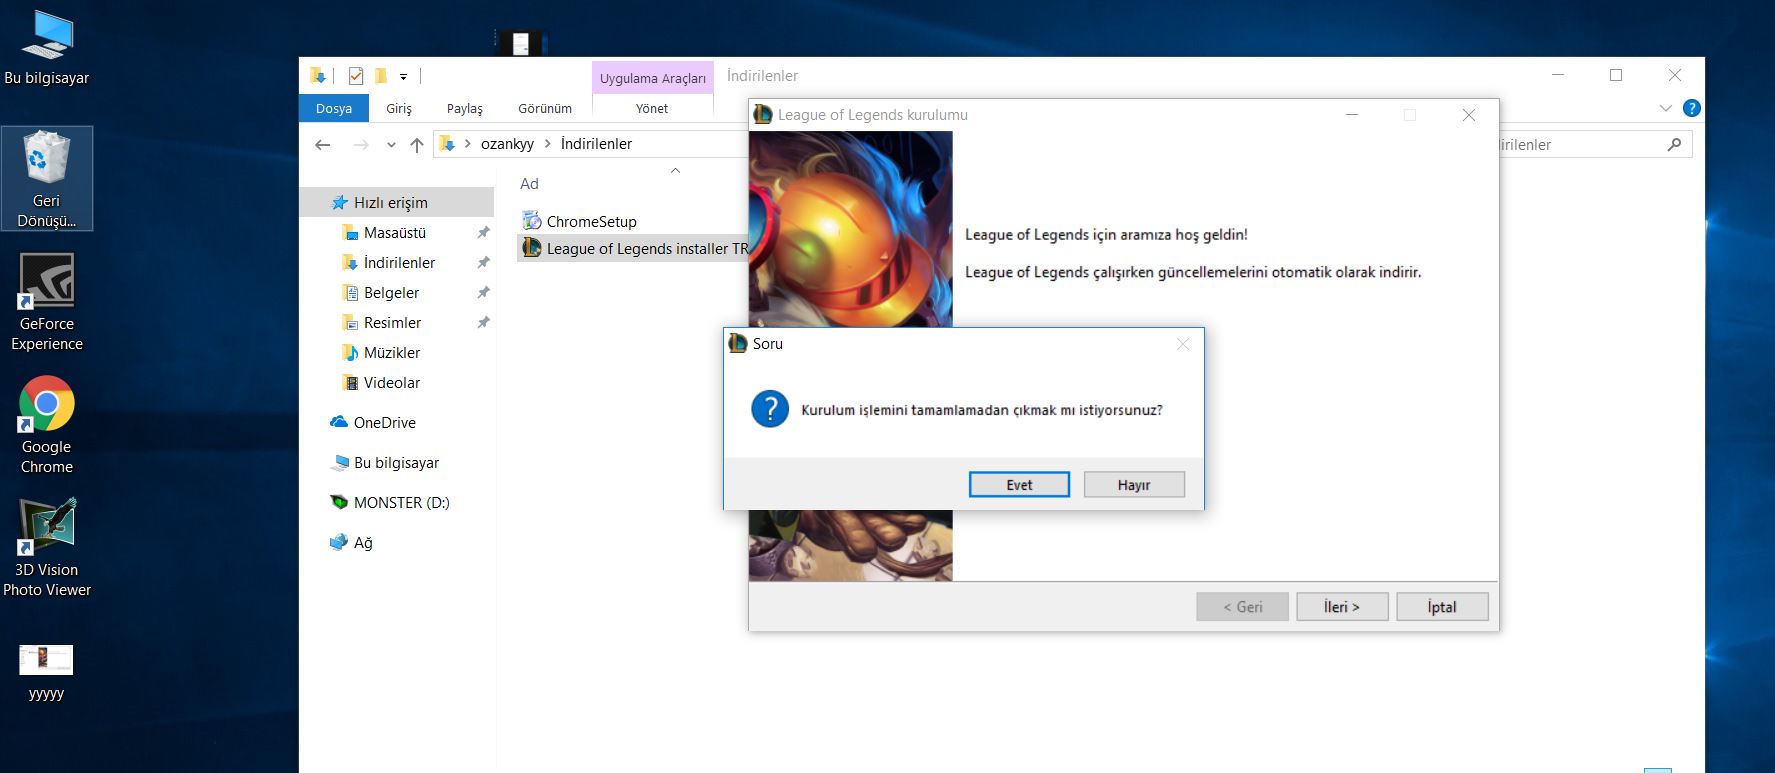
Task: Choose Hayır to continue installation
Action: pos(1134,484)
